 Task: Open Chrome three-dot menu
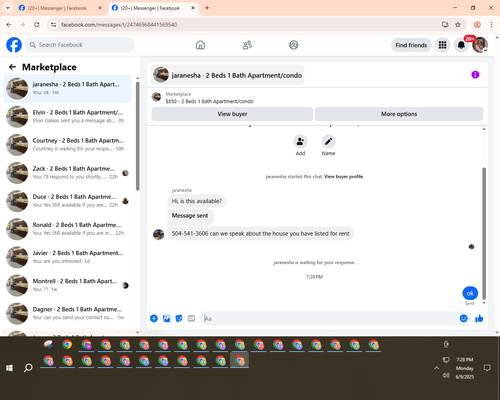pos(491,24)
